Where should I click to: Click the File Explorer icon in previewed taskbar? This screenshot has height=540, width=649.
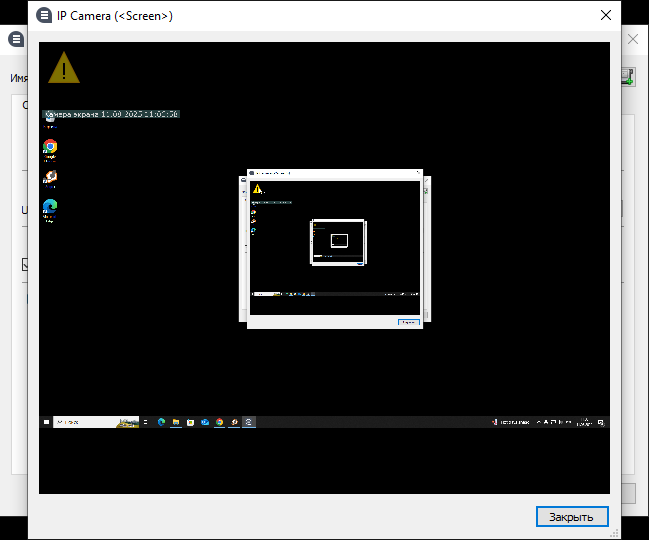(x=175, y=422)
